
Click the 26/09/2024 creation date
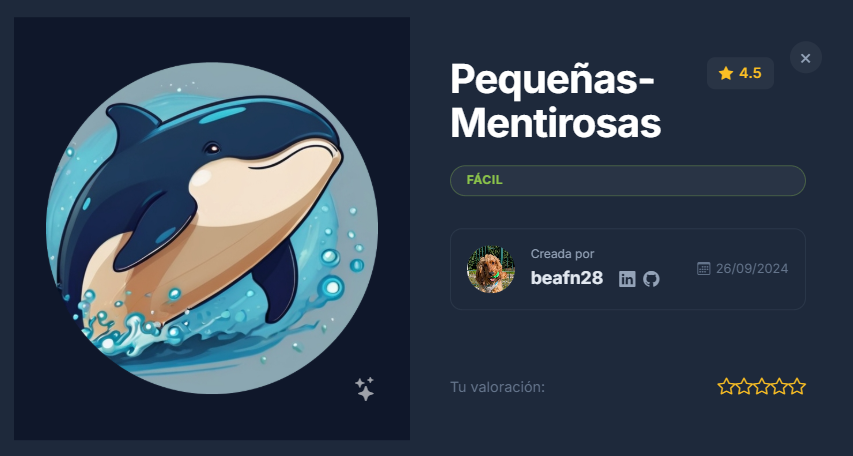[x=752, y=268]
